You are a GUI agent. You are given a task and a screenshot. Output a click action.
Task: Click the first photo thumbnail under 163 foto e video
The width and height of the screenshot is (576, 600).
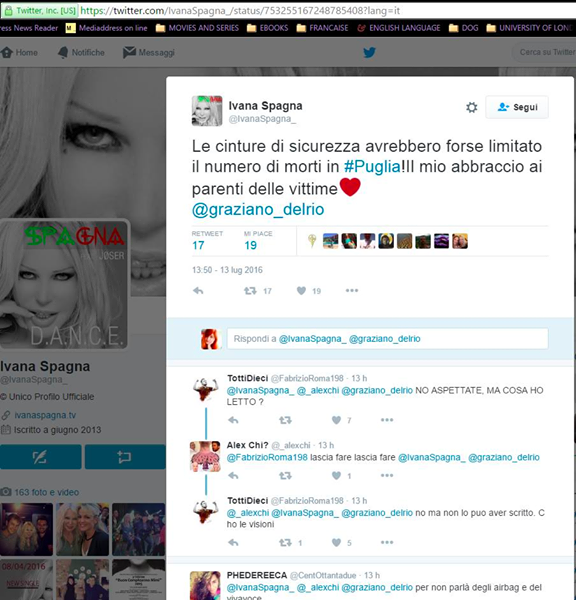26,529
